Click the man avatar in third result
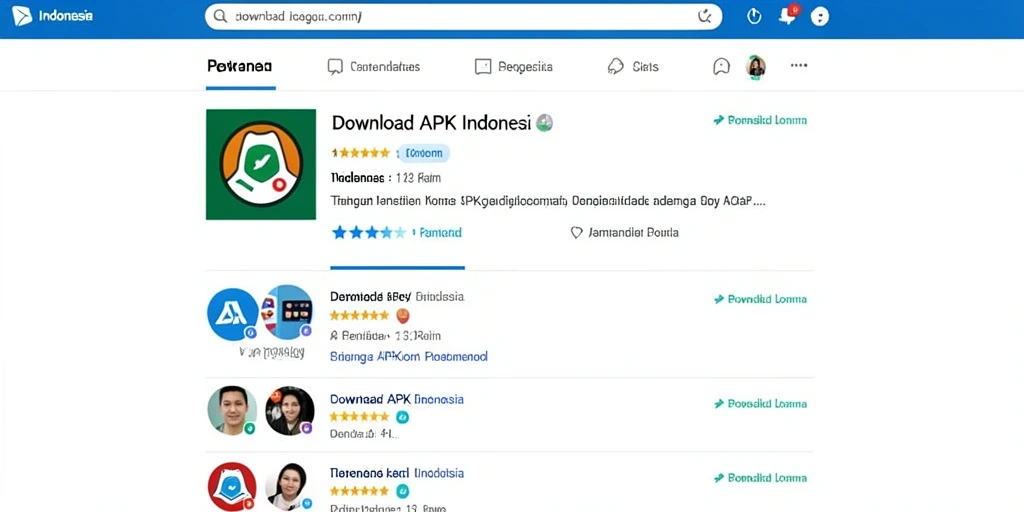1024x512 pixels. tap(232, 410)
